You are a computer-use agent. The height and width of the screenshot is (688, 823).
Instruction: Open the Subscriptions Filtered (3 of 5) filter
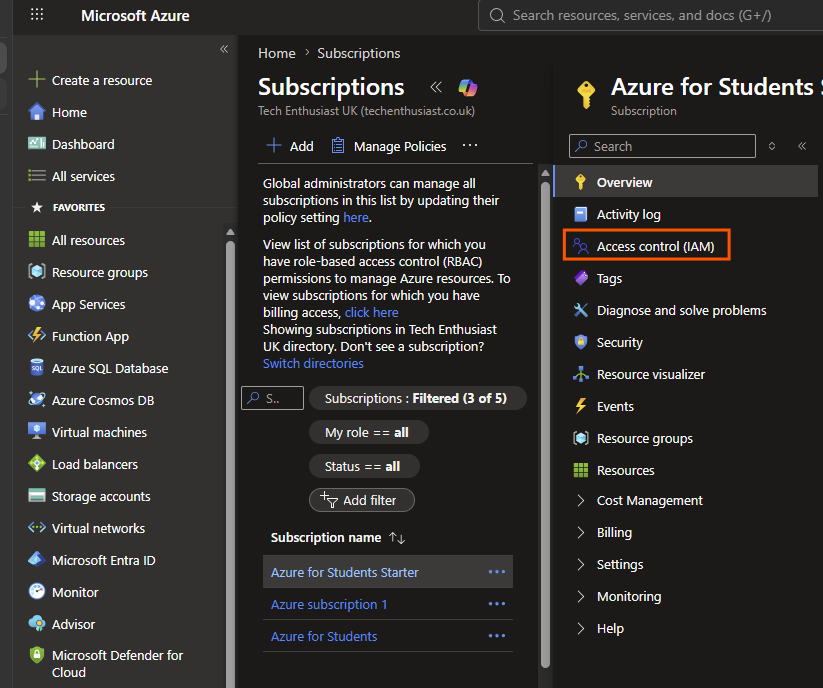[417, 398]
